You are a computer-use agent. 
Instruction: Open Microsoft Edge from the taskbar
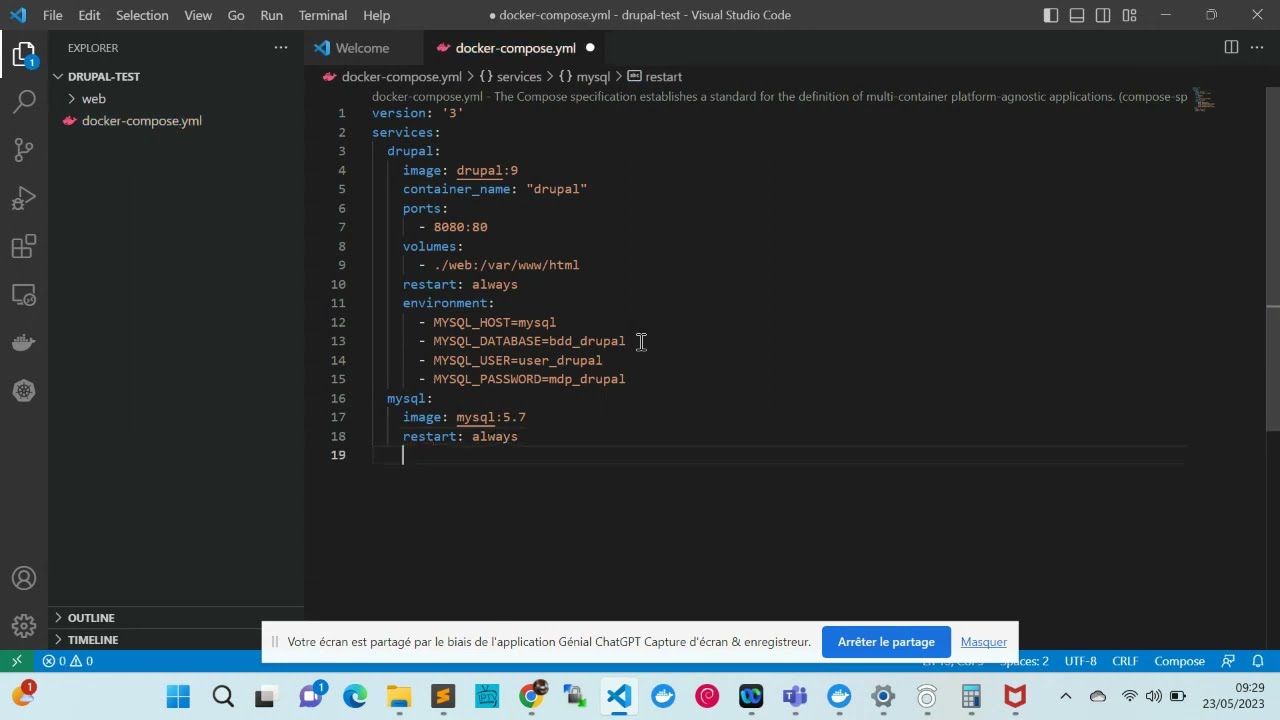[355, 697]
